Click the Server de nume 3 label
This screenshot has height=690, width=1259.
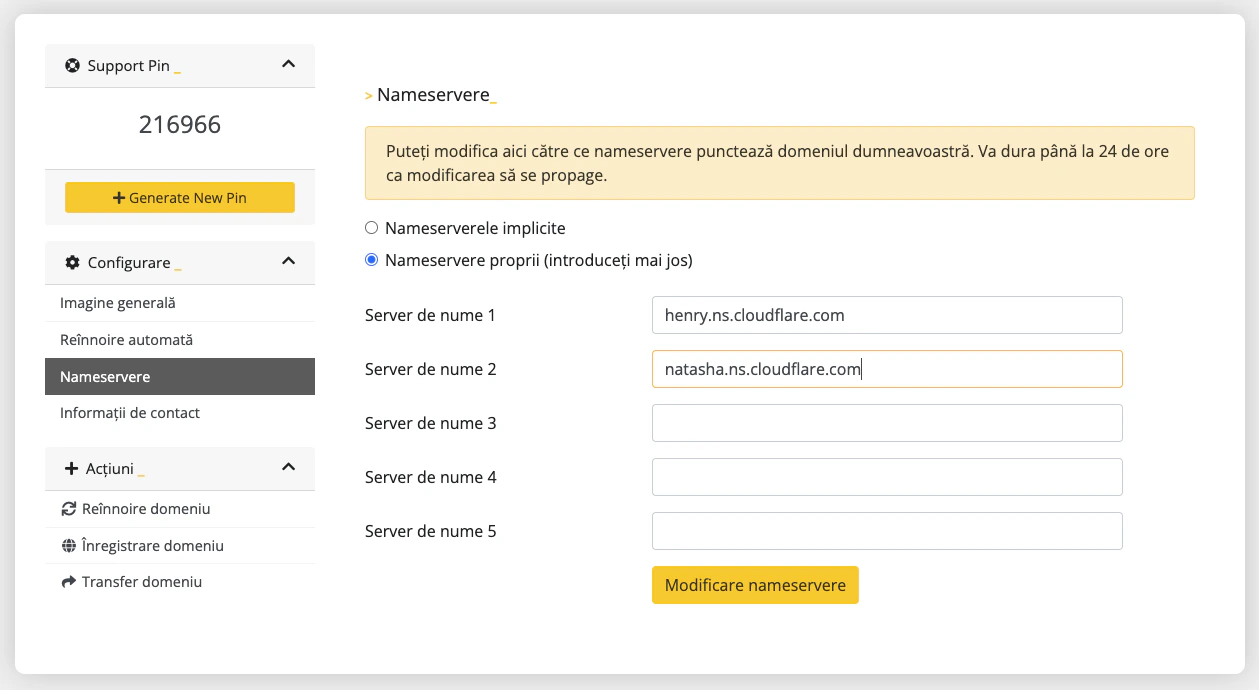(x=431, y=423)
